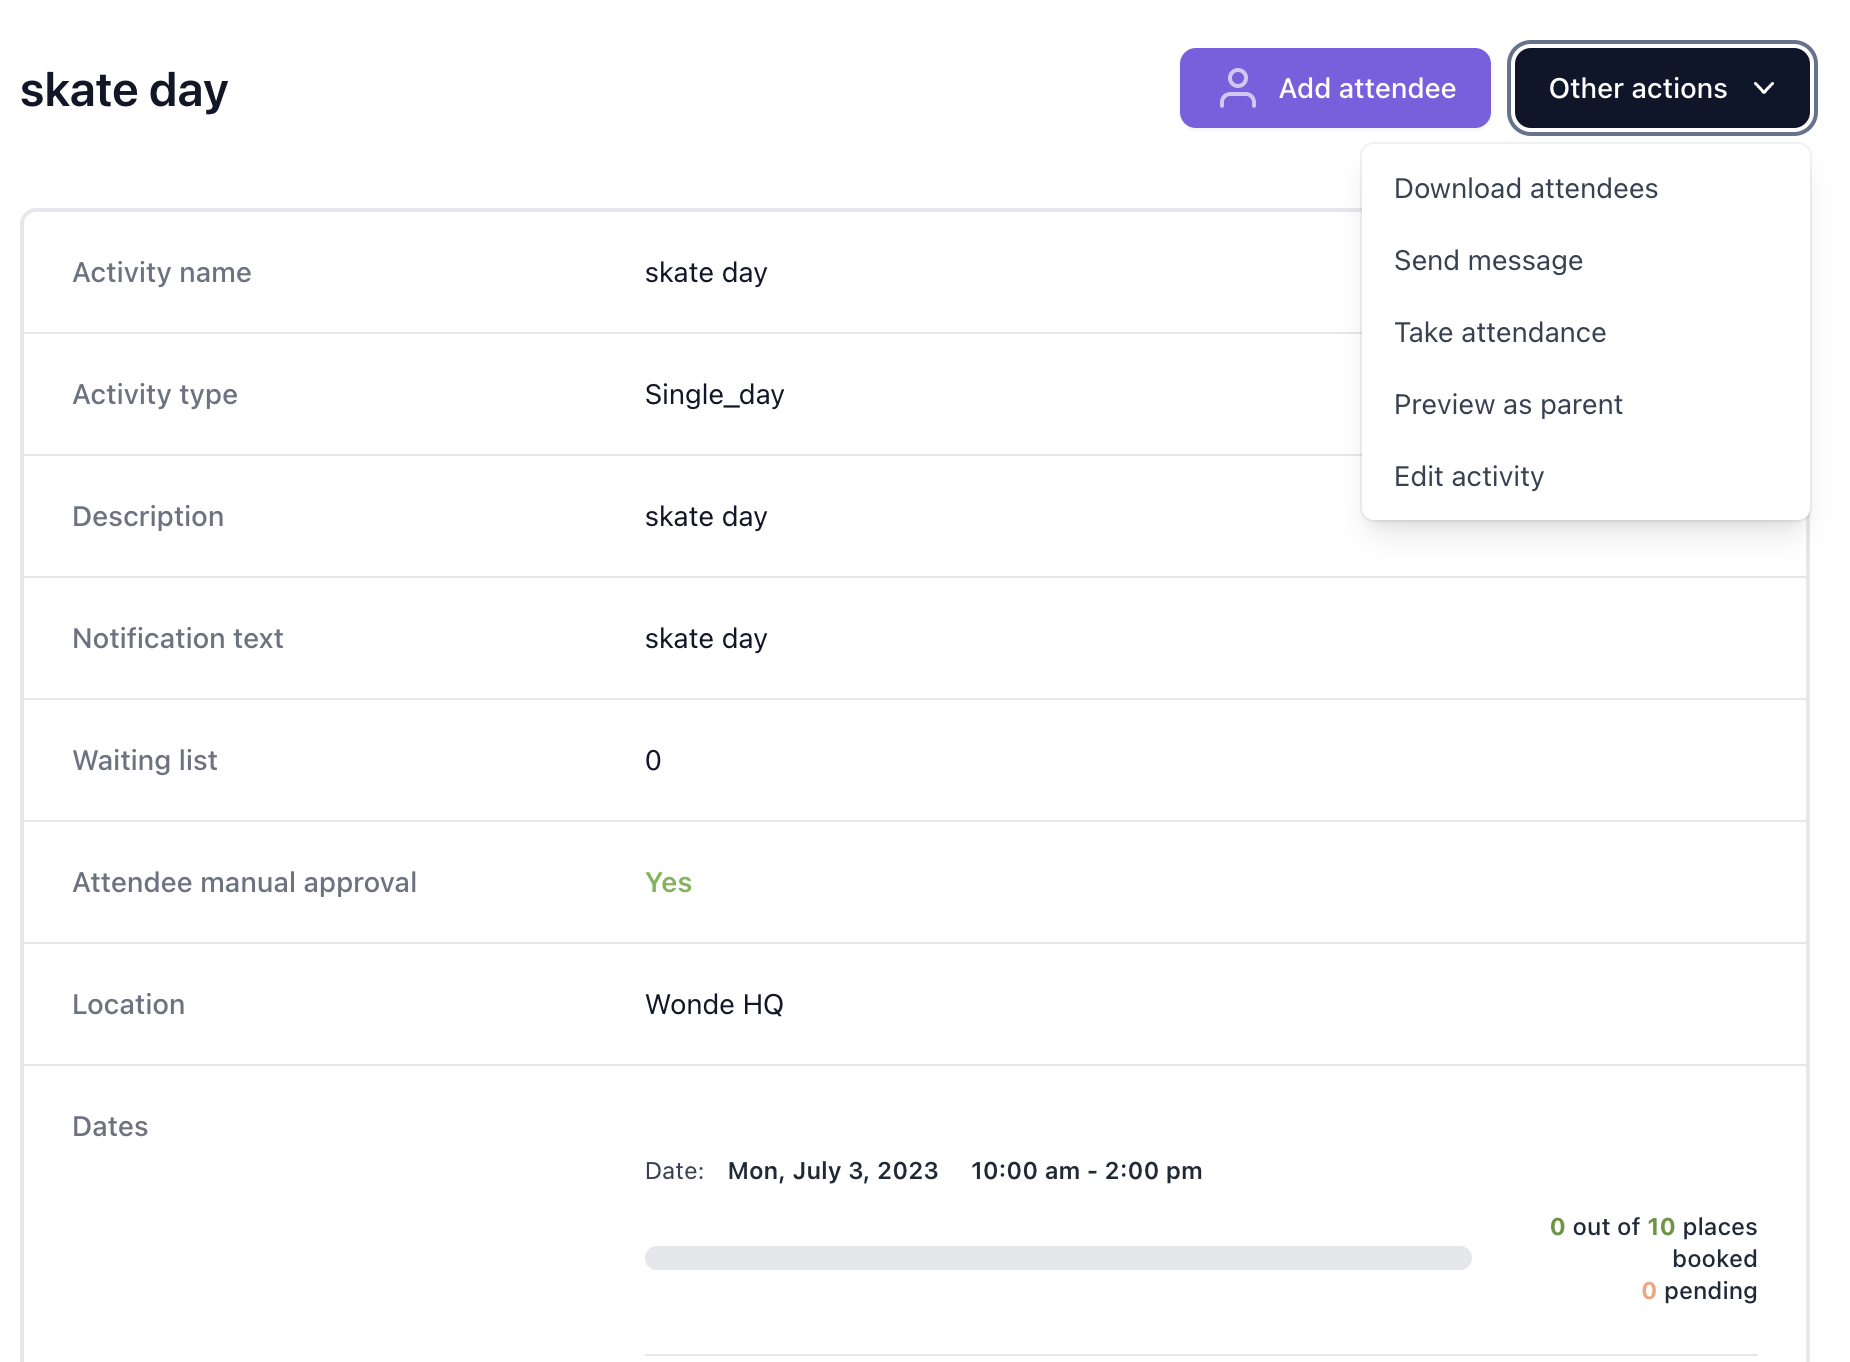Screen dimensions: 1850x1362
Task: Choose Send message in the dropdown
Action: (x=1488, y=260)
